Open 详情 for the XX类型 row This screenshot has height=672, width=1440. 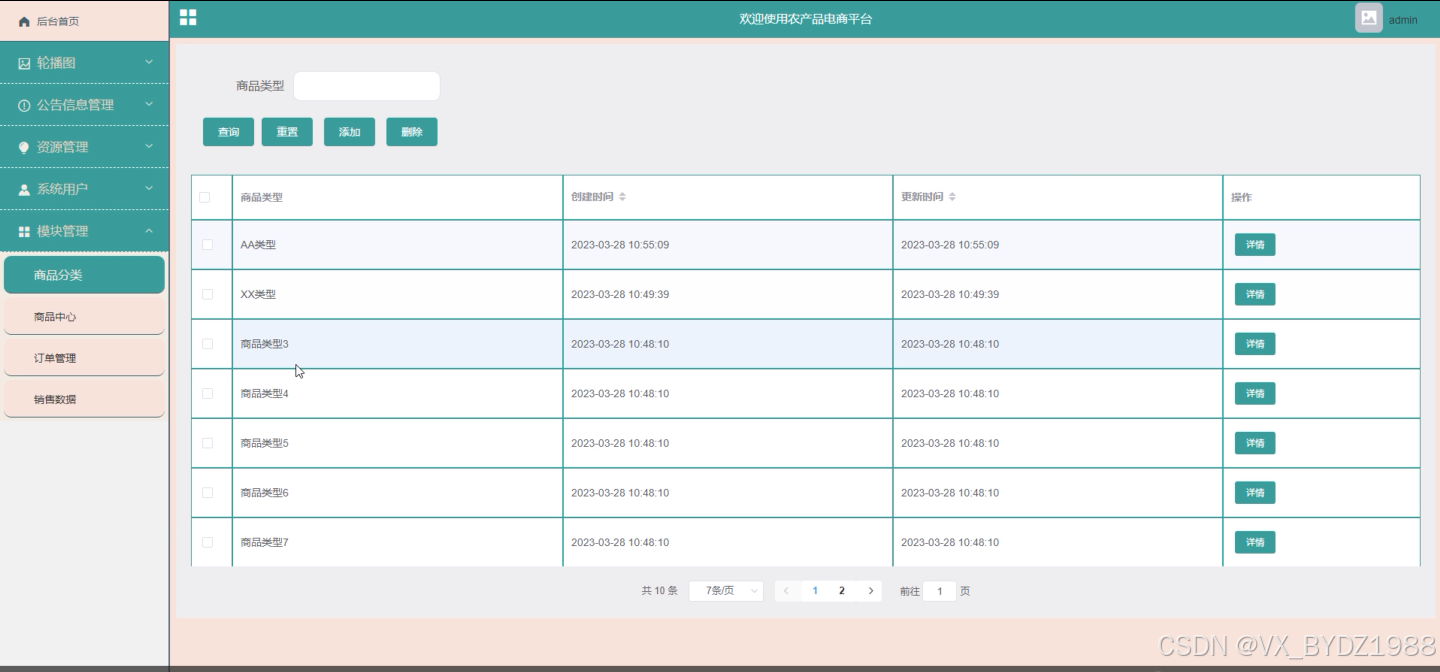[1255, 294]
